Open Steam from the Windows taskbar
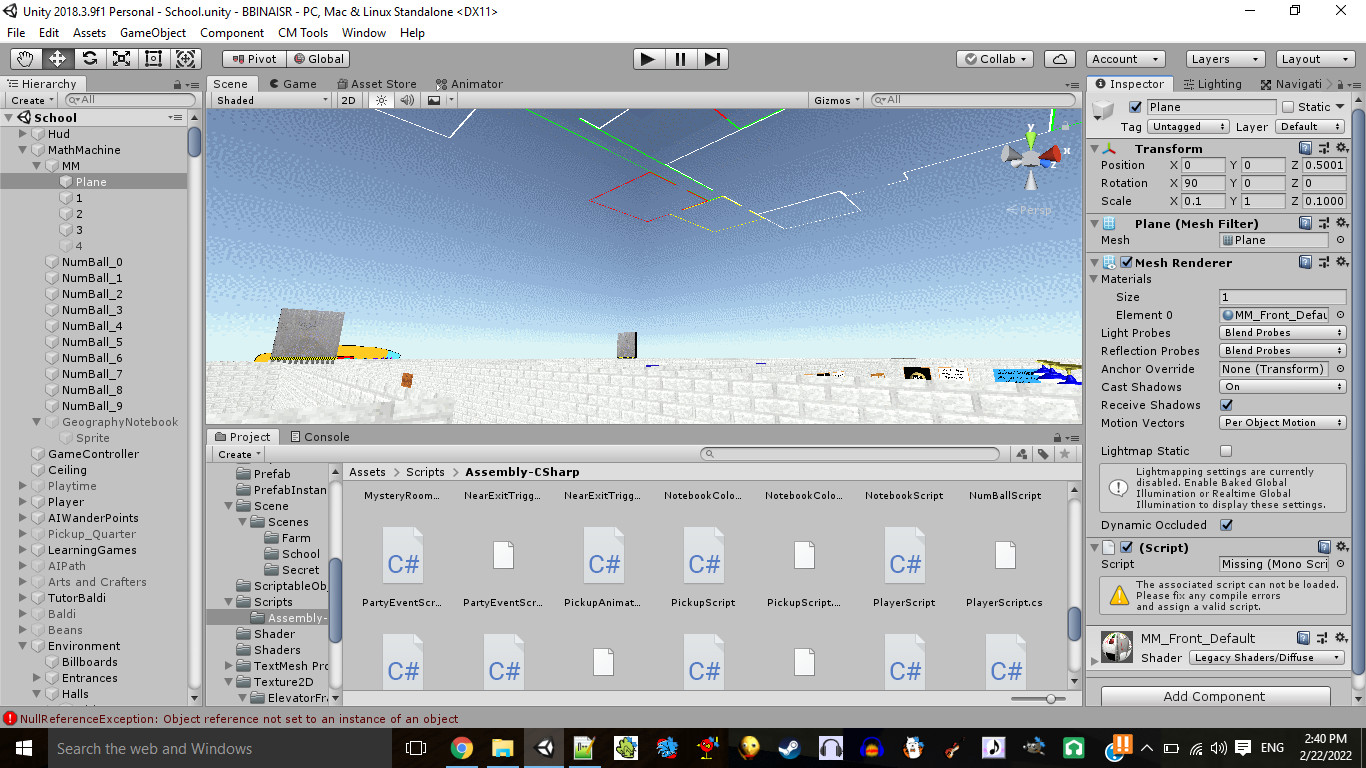The image size is (1366, 768). click(x=789, y=748)
